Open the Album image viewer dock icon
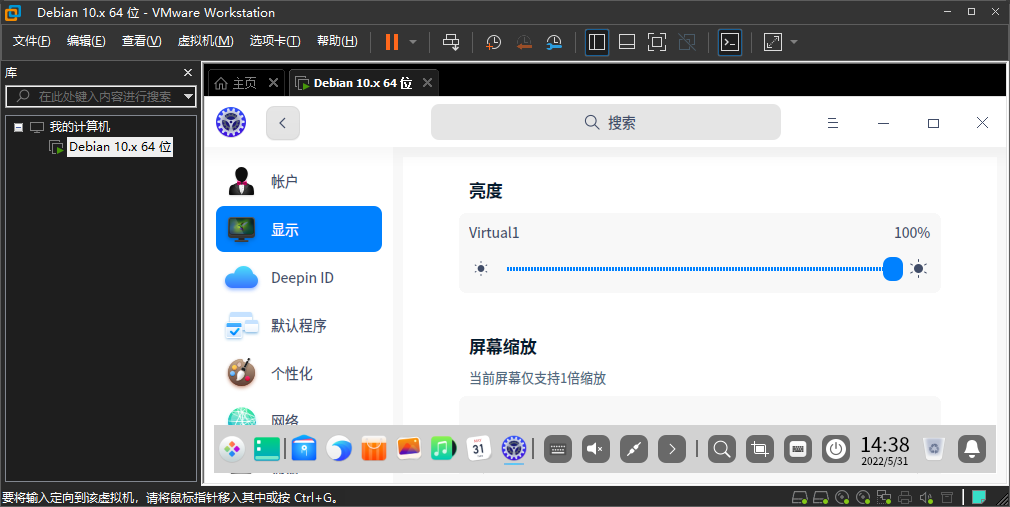This screenshot has width=1010, height=507. (x=408, y=448)
